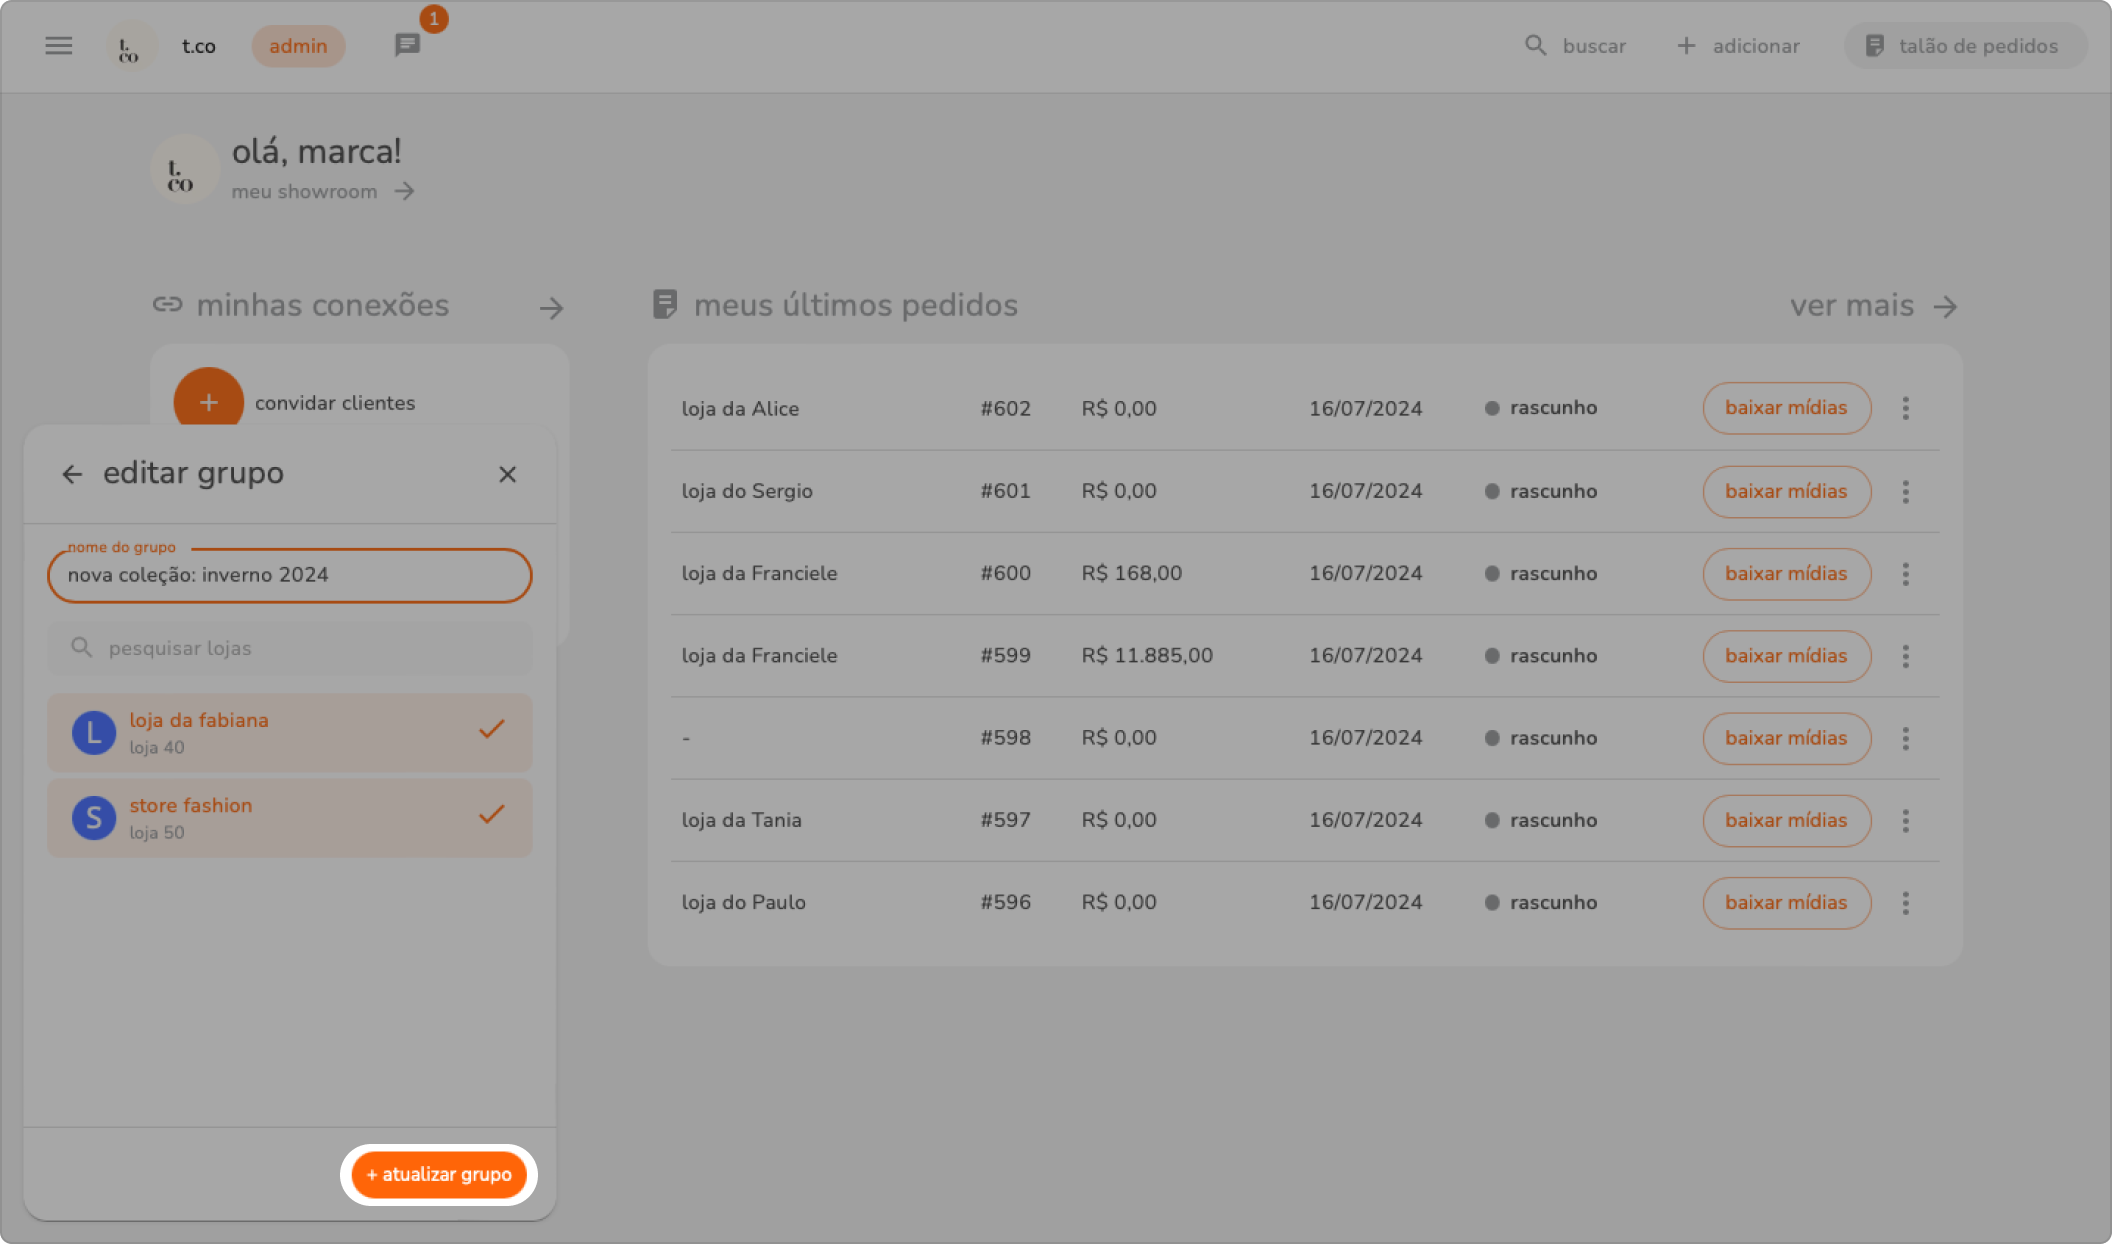2112x1244 pixels.
Task: Open options menu for order #602
Action: pyautogui.click(x=1905, y=408)
